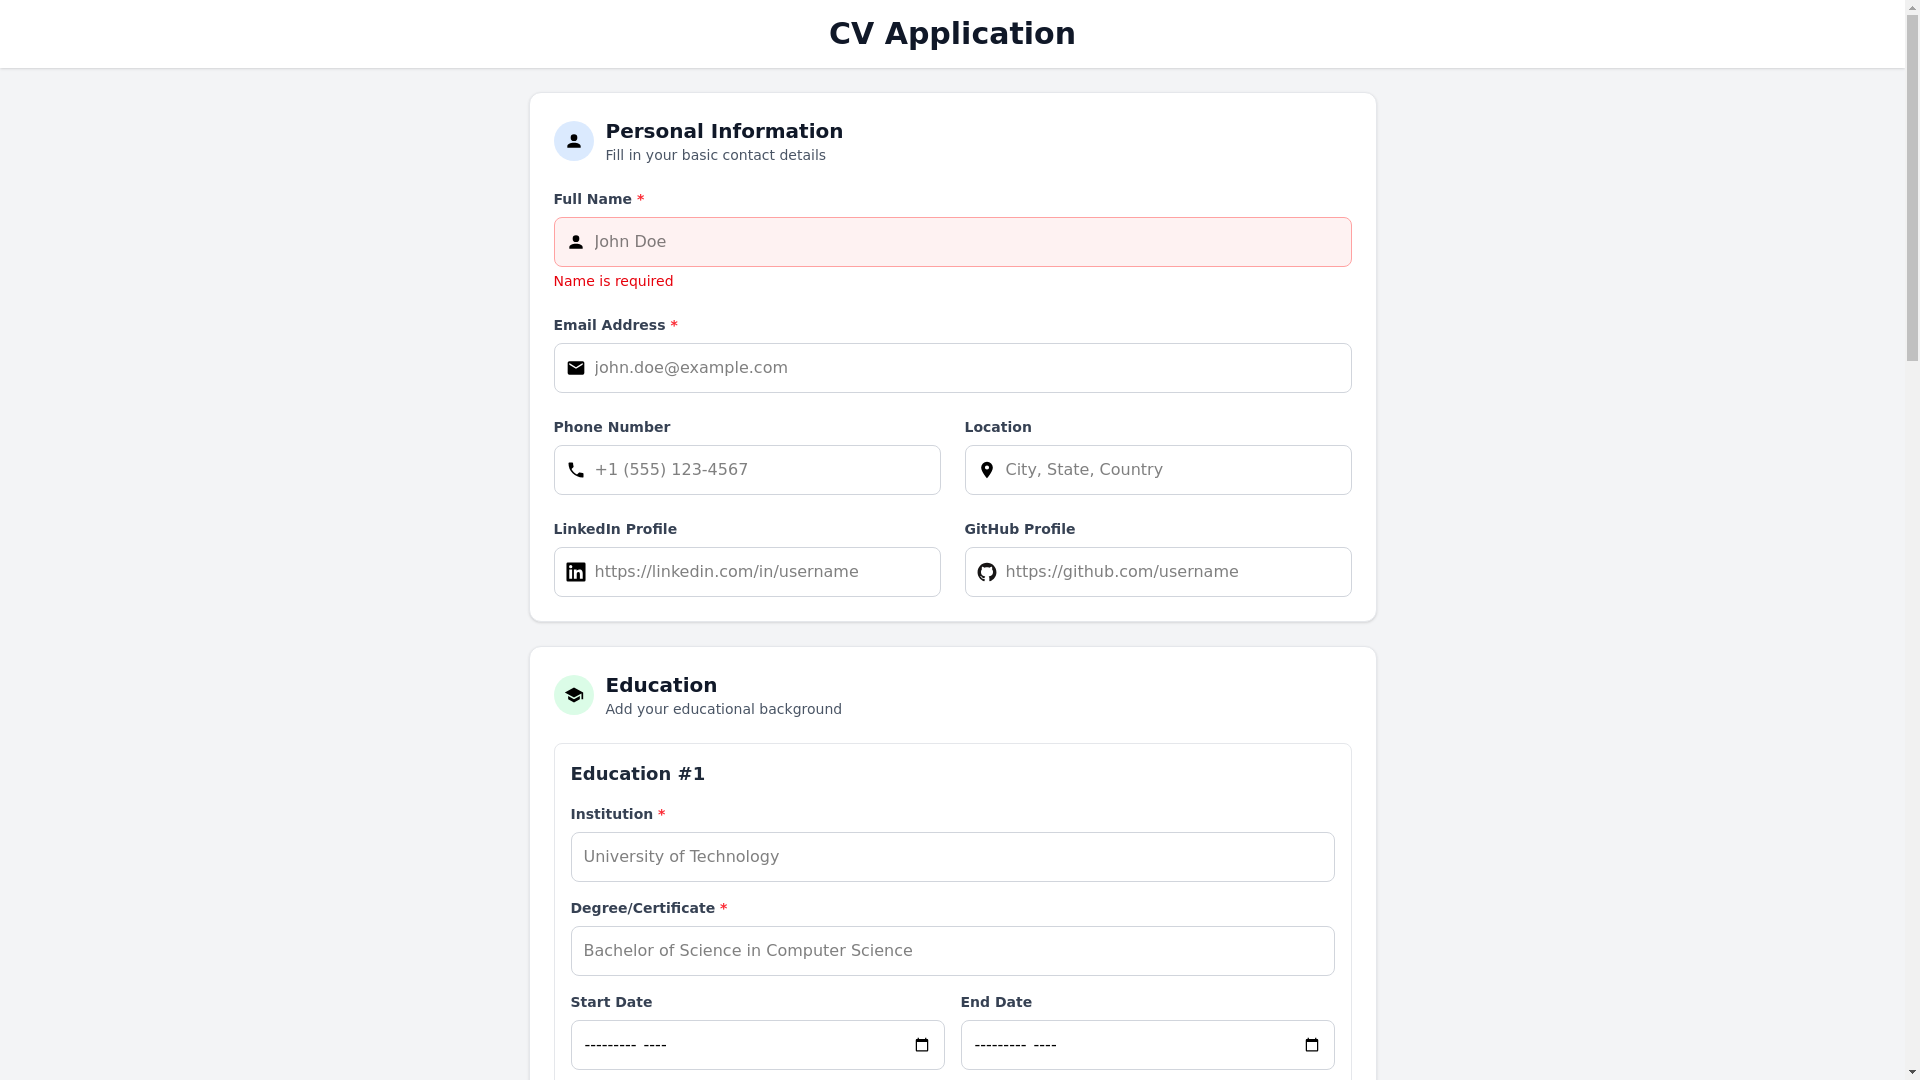The height and width of the screenshot is (1080, 1920).
Task: Click the LinkedIn Profile label
Action: point(615,529)
